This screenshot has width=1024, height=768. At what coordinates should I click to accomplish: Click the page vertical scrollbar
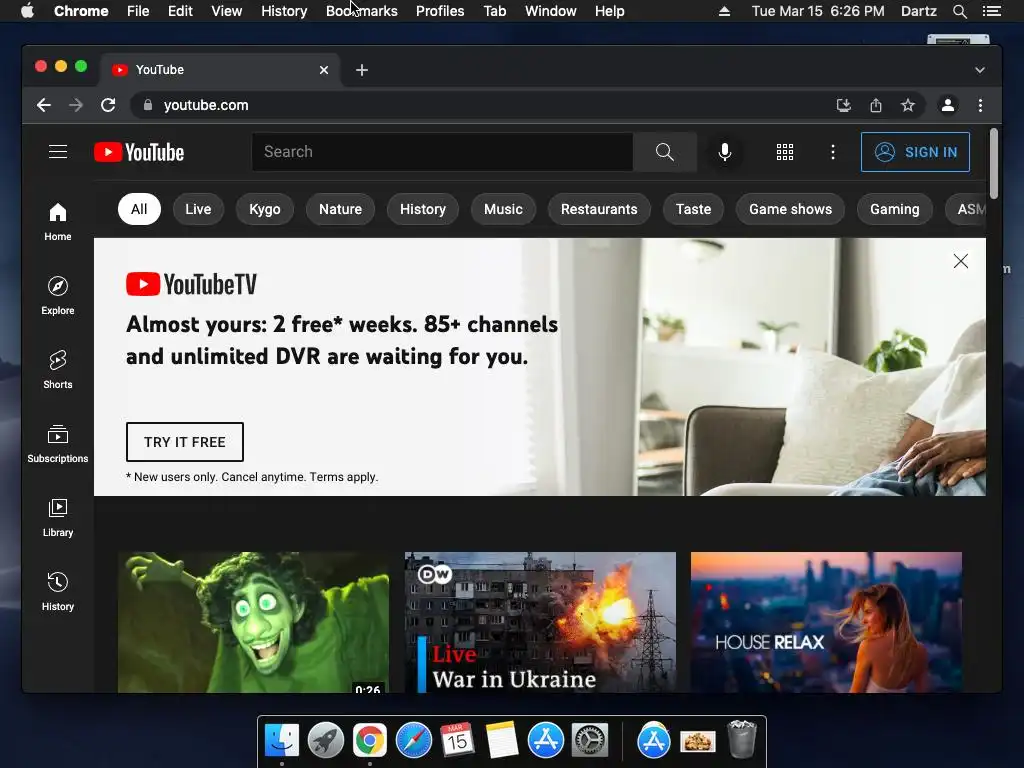[993, 163]
